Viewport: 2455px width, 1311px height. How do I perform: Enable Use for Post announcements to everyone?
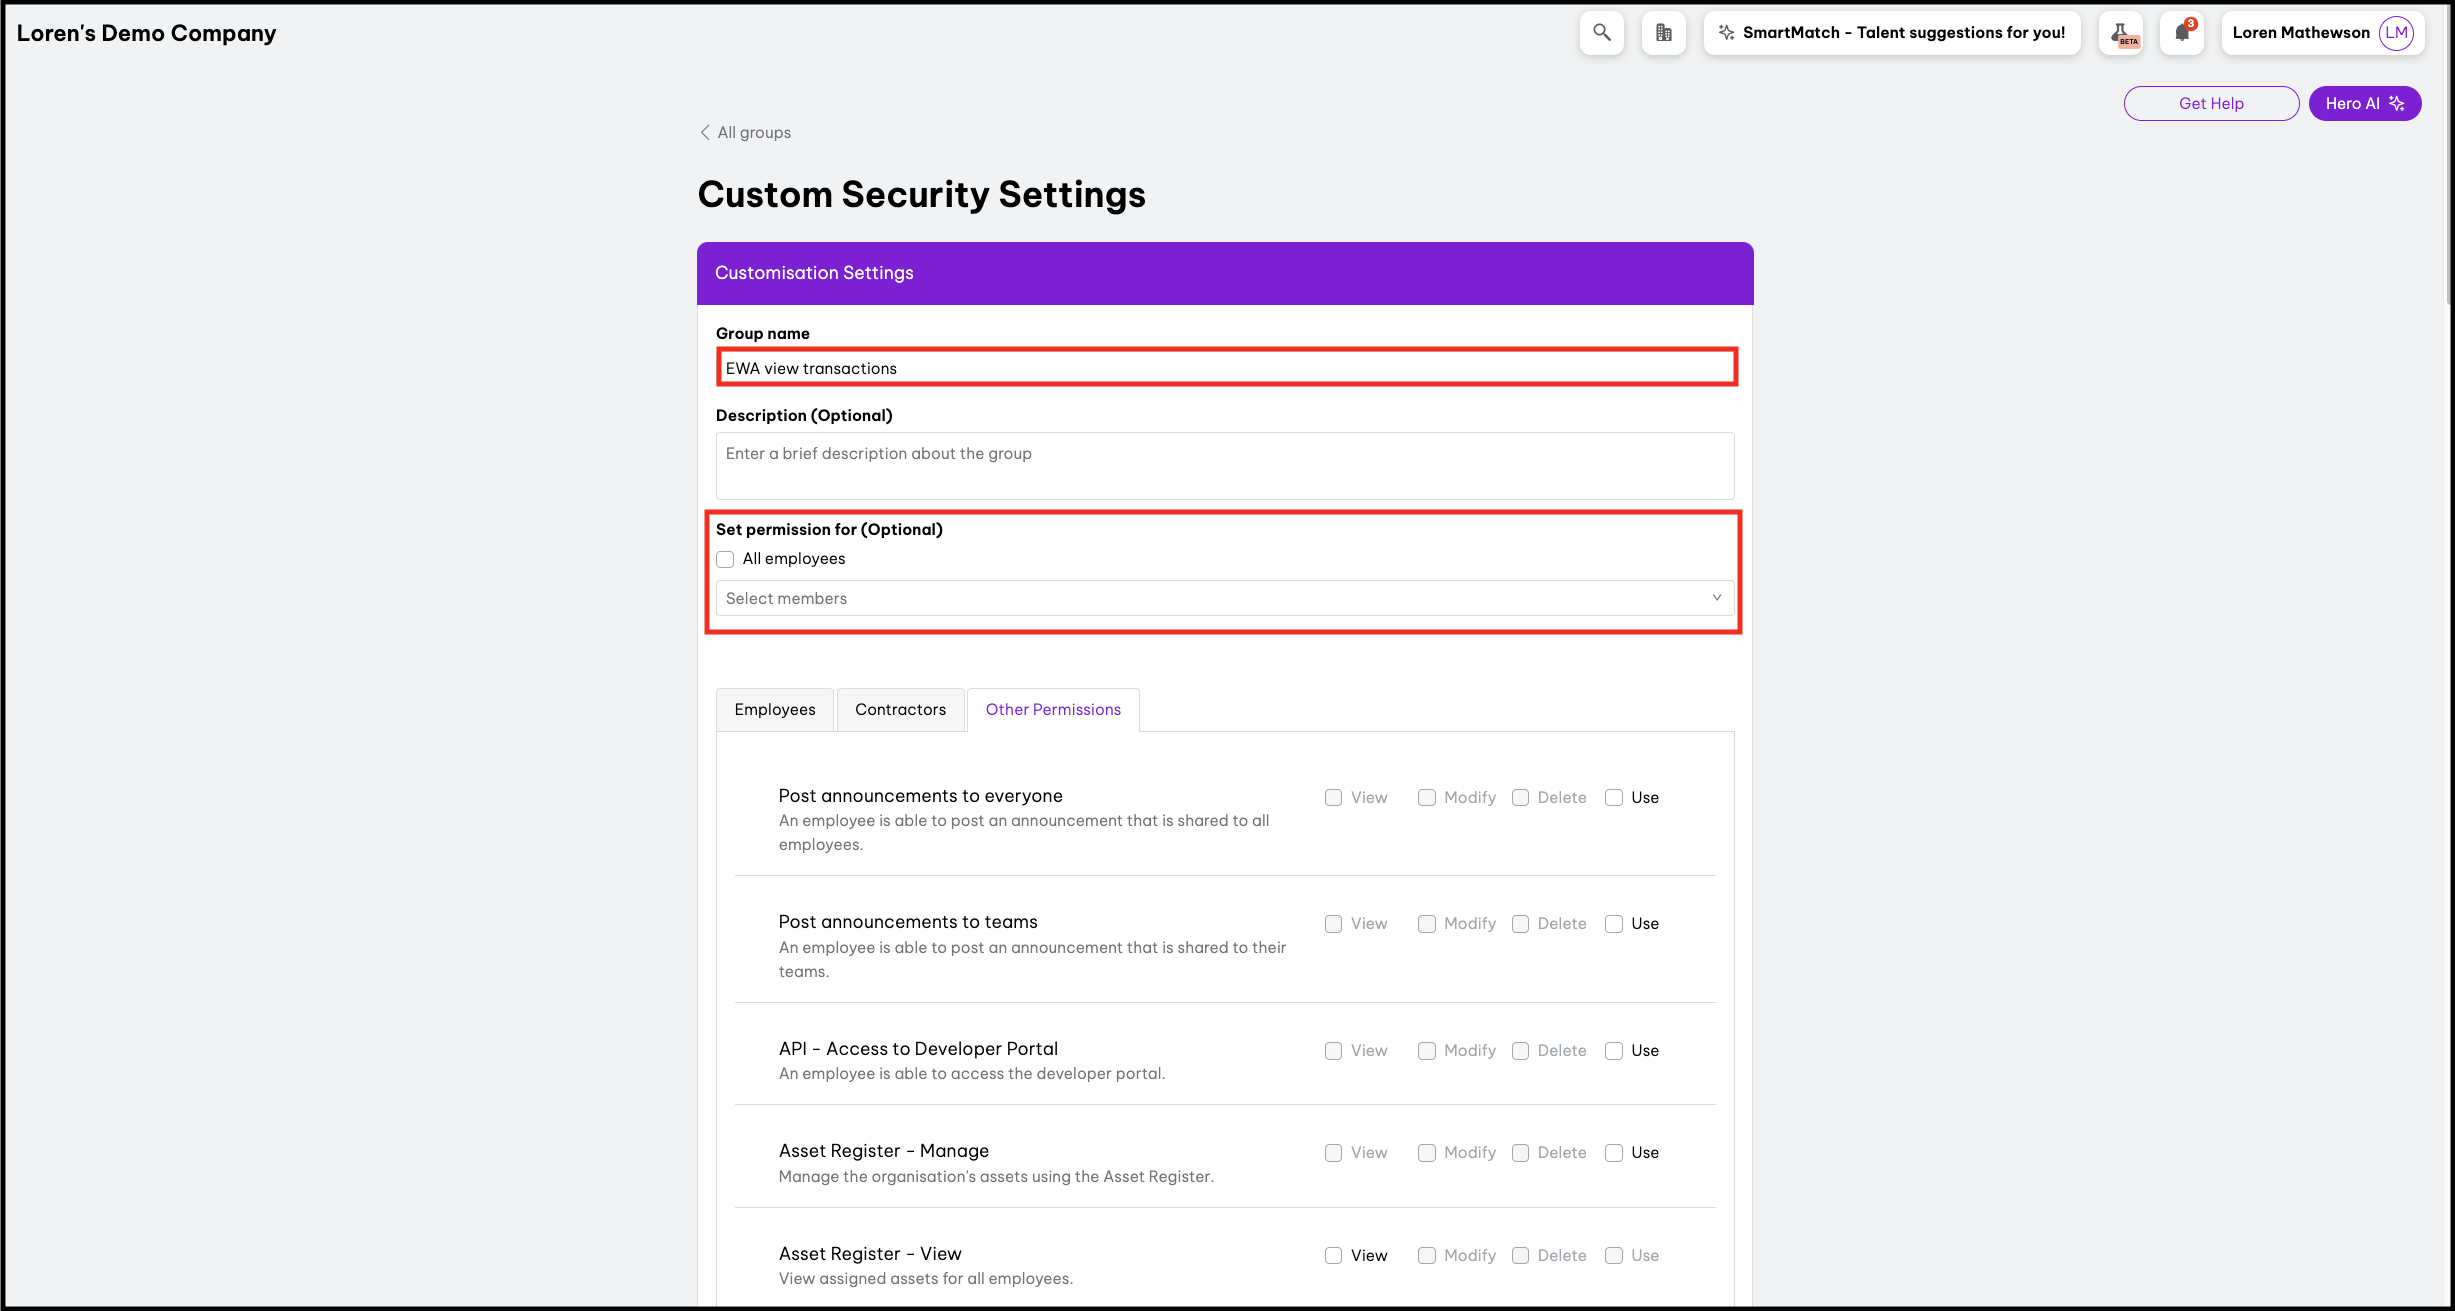[x=1614, y=797]
